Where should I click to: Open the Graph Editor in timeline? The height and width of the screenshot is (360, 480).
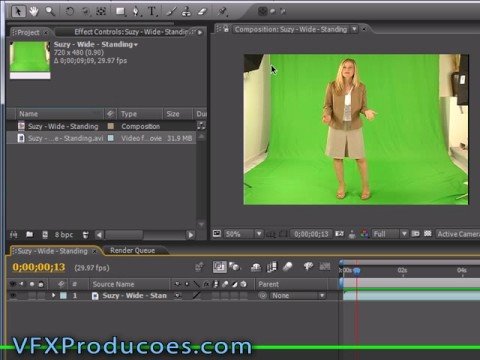click(325, 266)
